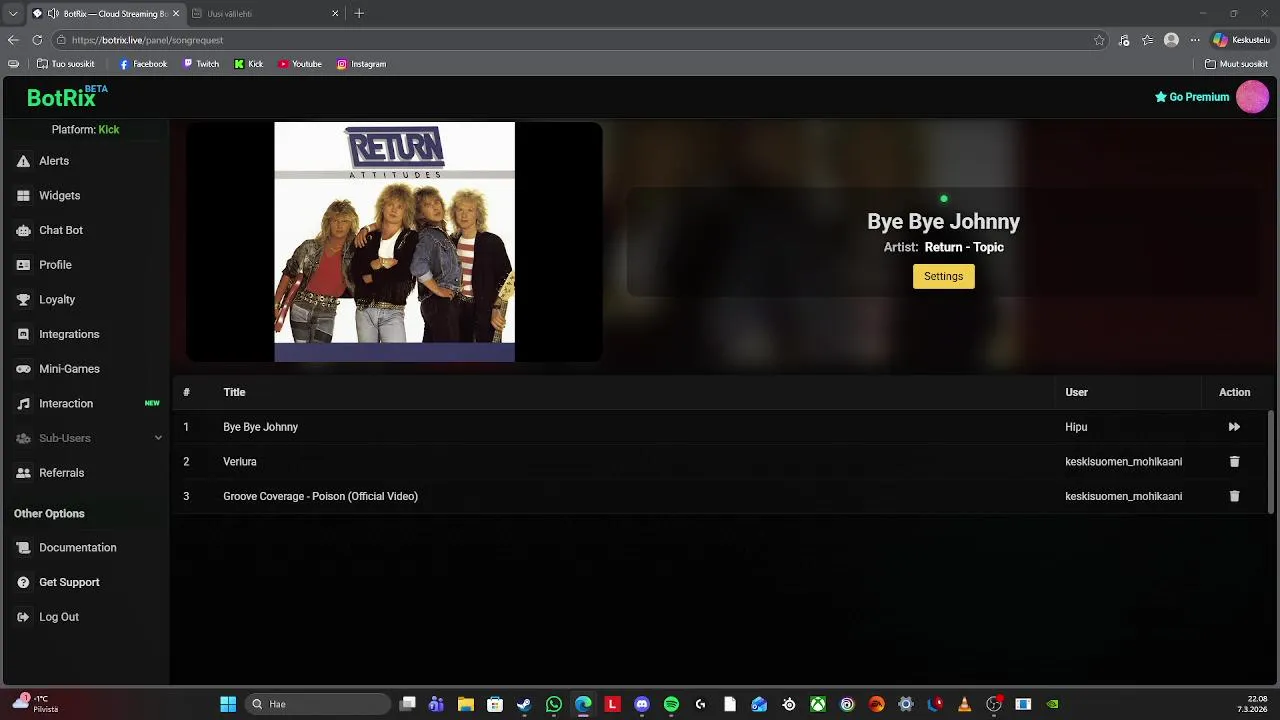
Task: Open the Kick bookmark
Action: [249, 64]
